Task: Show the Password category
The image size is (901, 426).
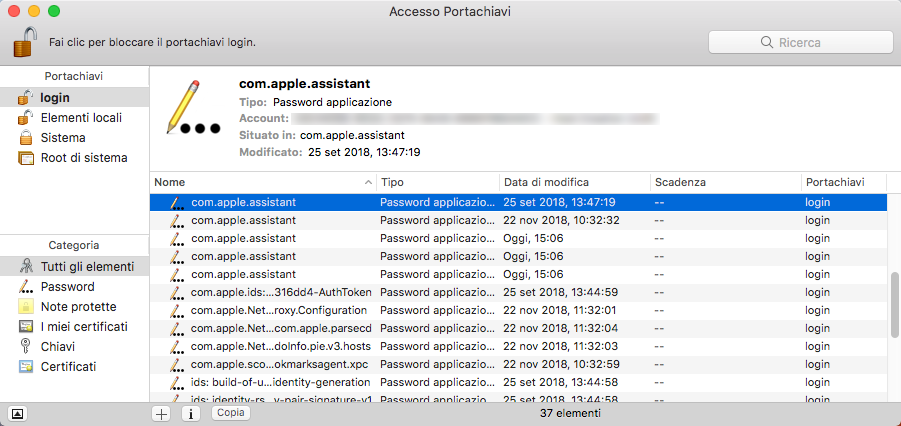Action: click(67, 287)
